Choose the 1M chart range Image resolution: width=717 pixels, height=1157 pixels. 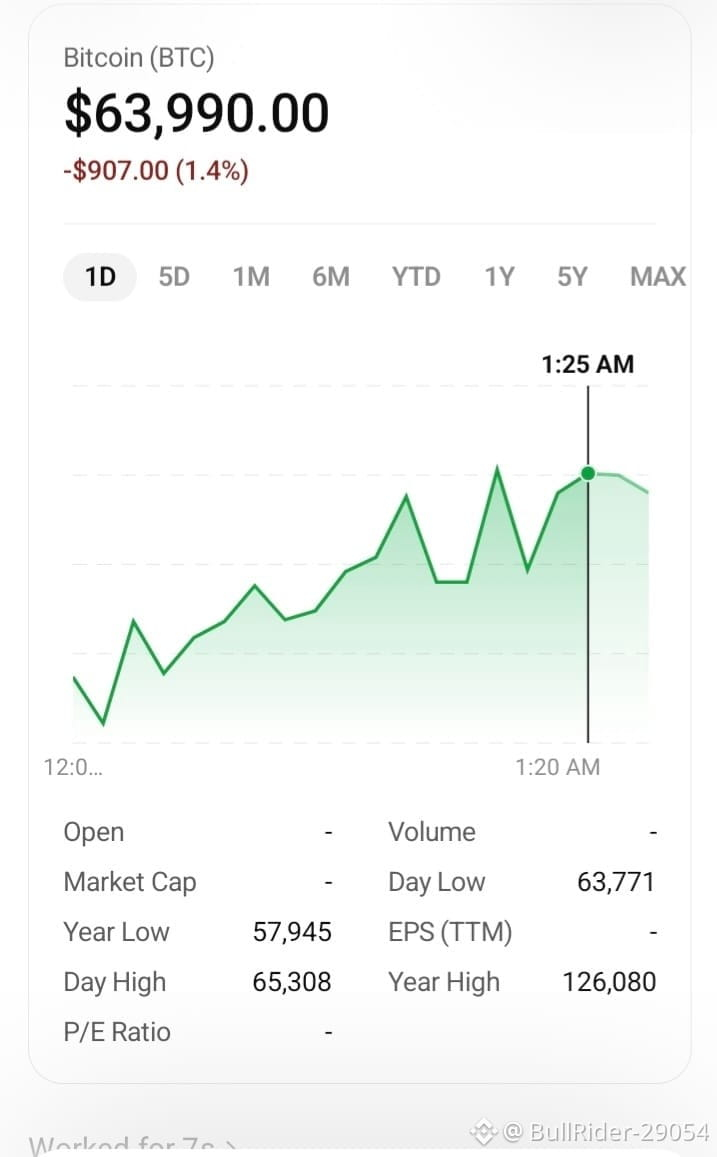251,277
